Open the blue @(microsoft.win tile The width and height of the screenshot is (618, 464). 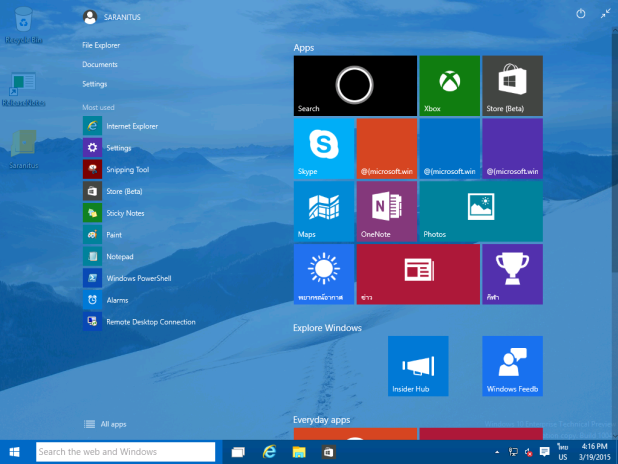(450, 149)
